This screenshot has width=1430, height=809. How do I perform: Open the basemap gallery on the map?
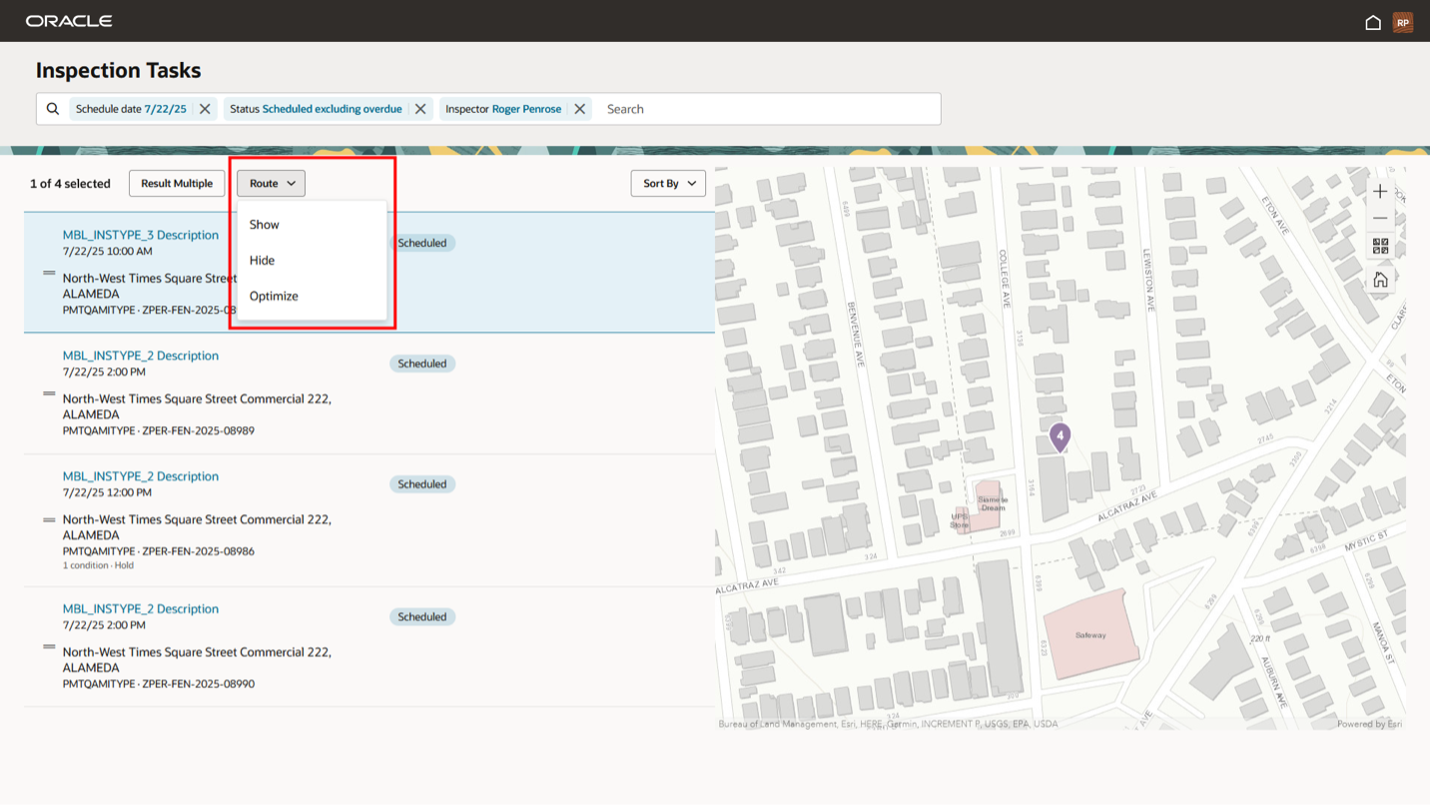pos(1380,246)
